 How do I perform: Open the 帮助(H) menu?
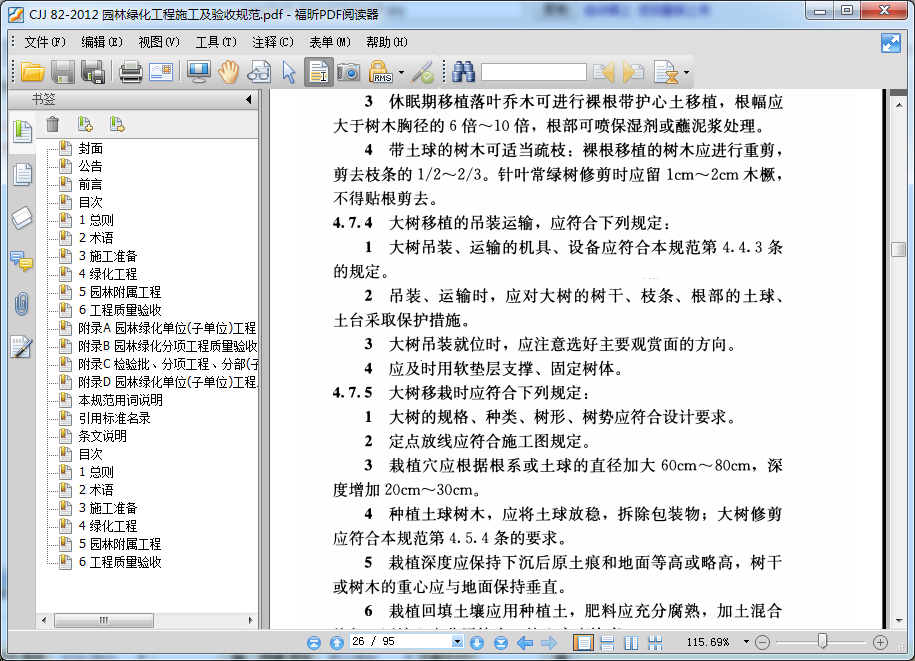click(387, 42)
